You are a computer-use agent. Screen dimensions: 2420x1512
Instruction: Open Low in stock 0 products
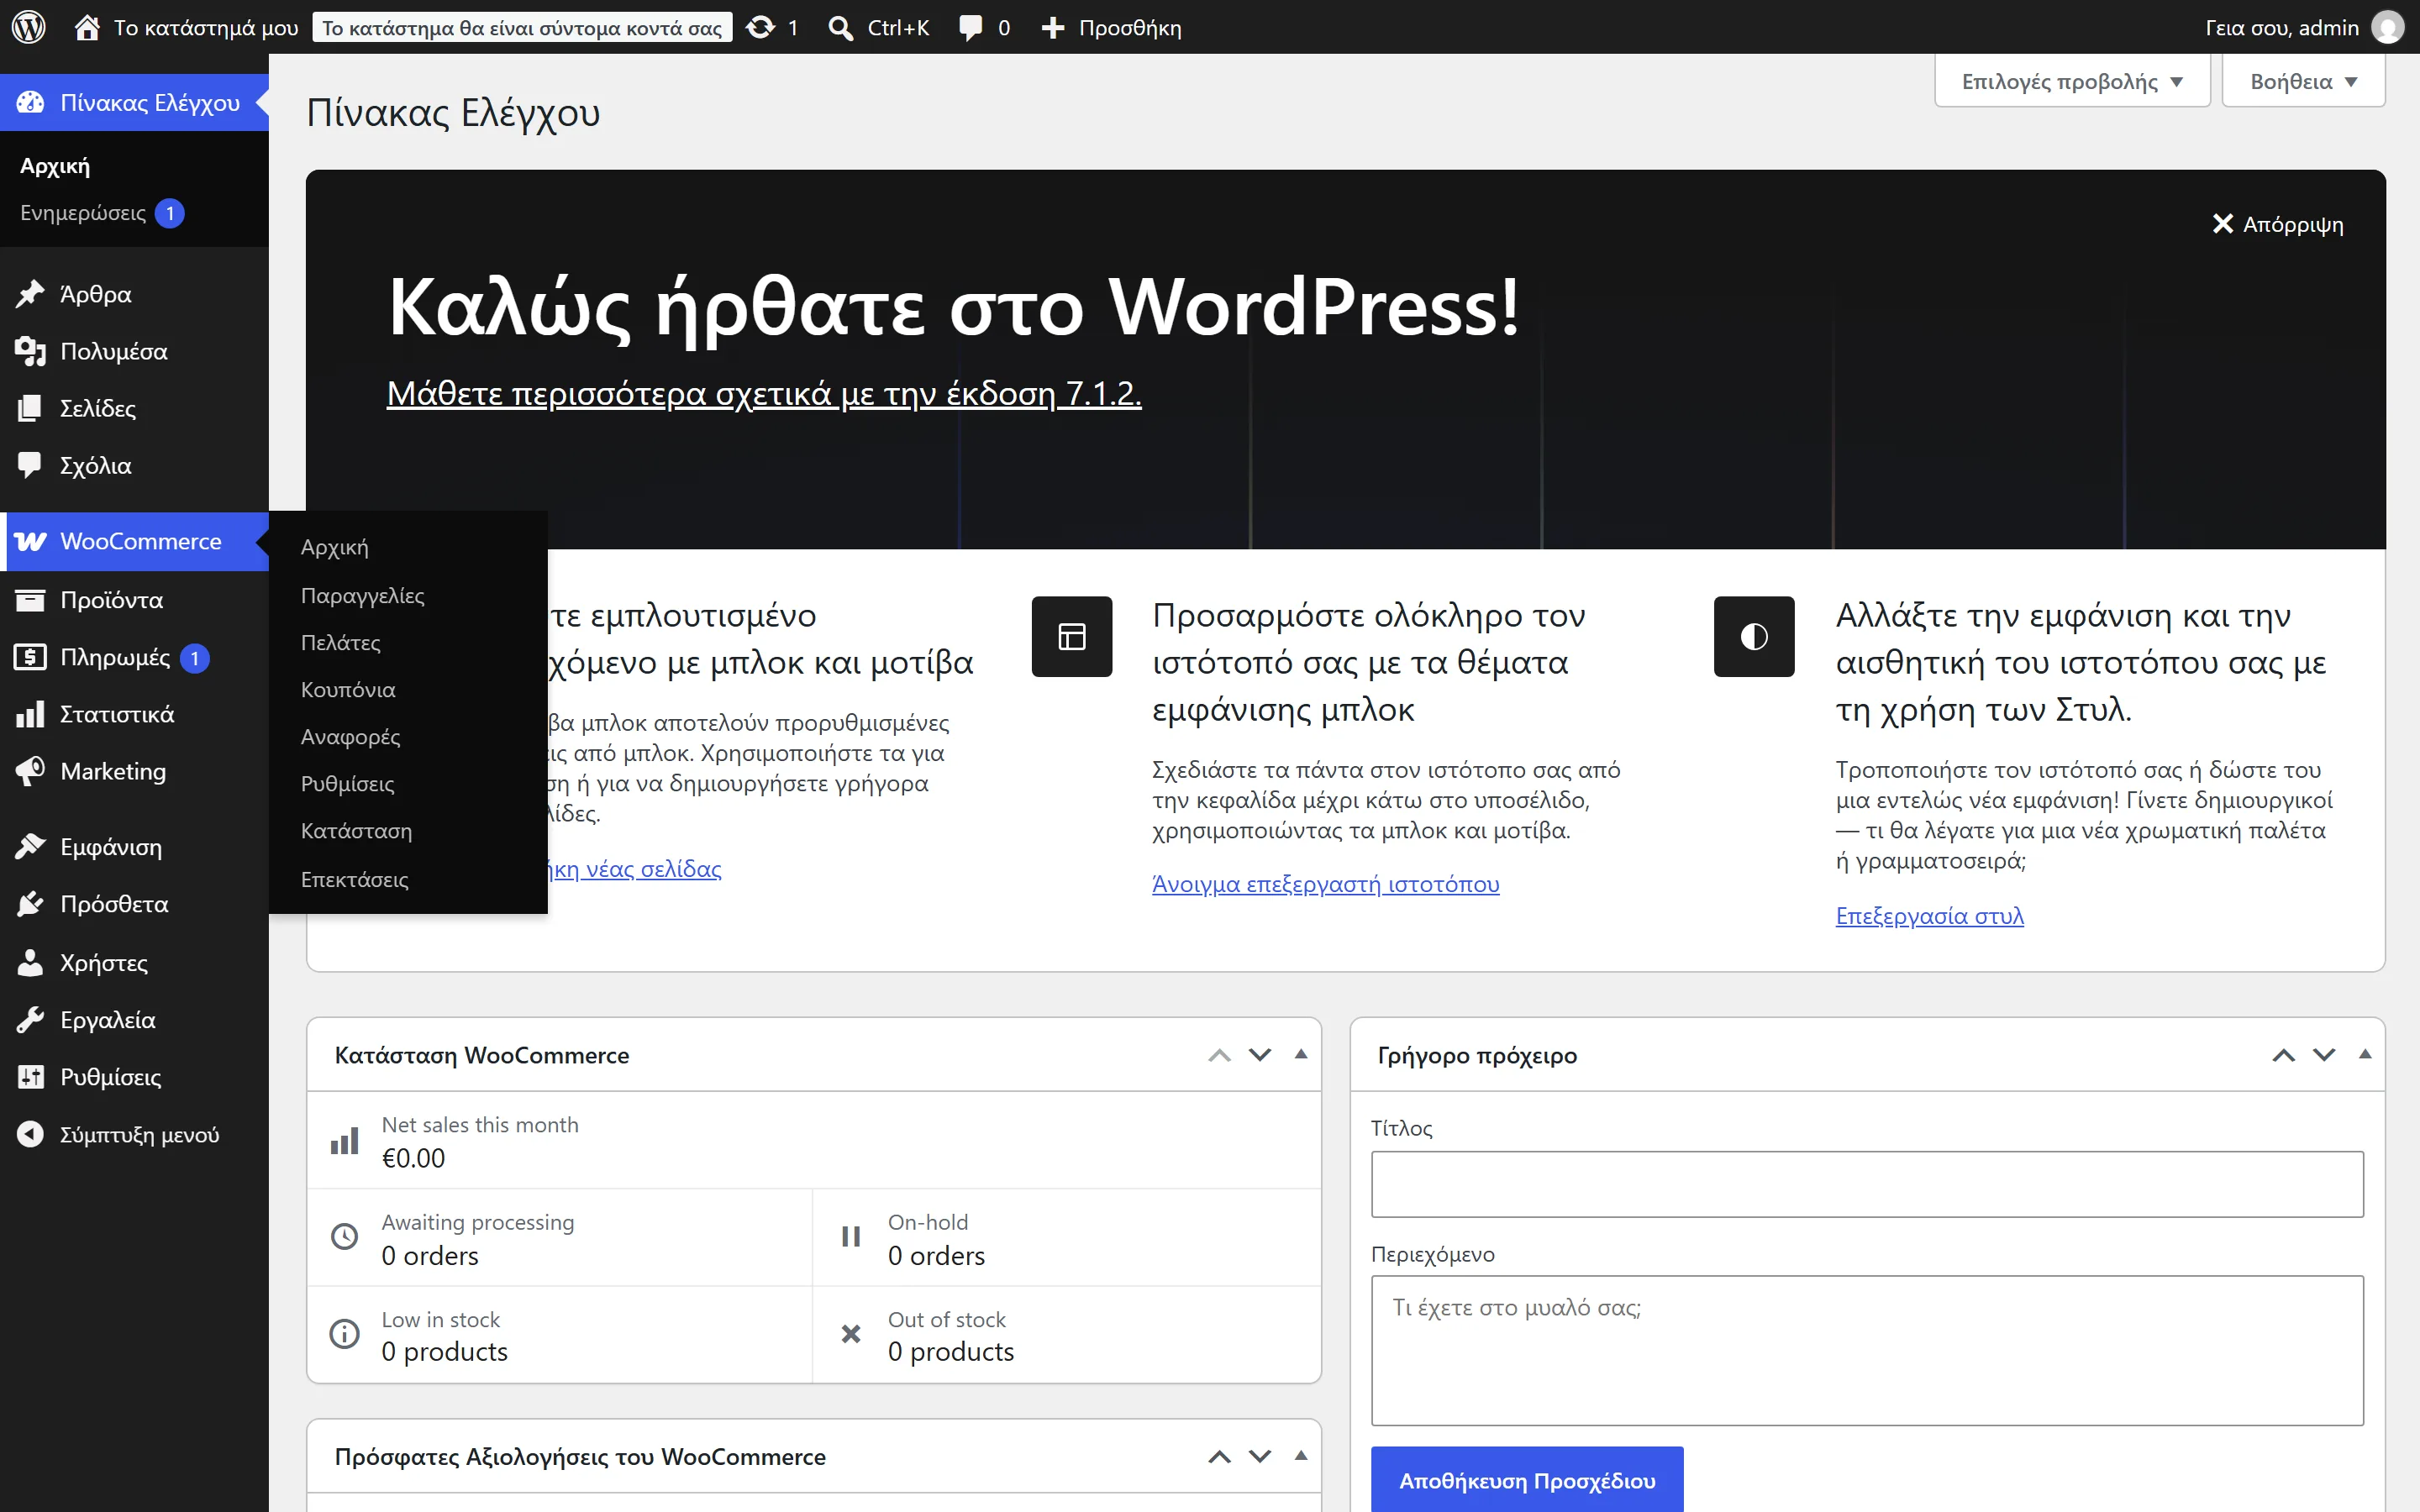click(x=560, y=1335)
